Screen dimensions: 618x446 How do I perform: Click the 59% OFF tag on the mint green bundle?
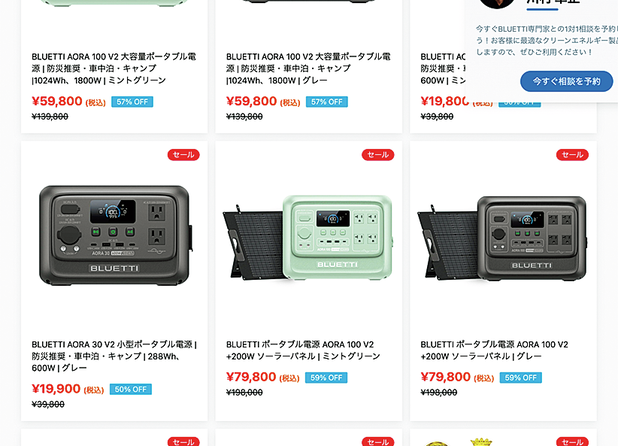pyautogui.click(x=326, y=377)
